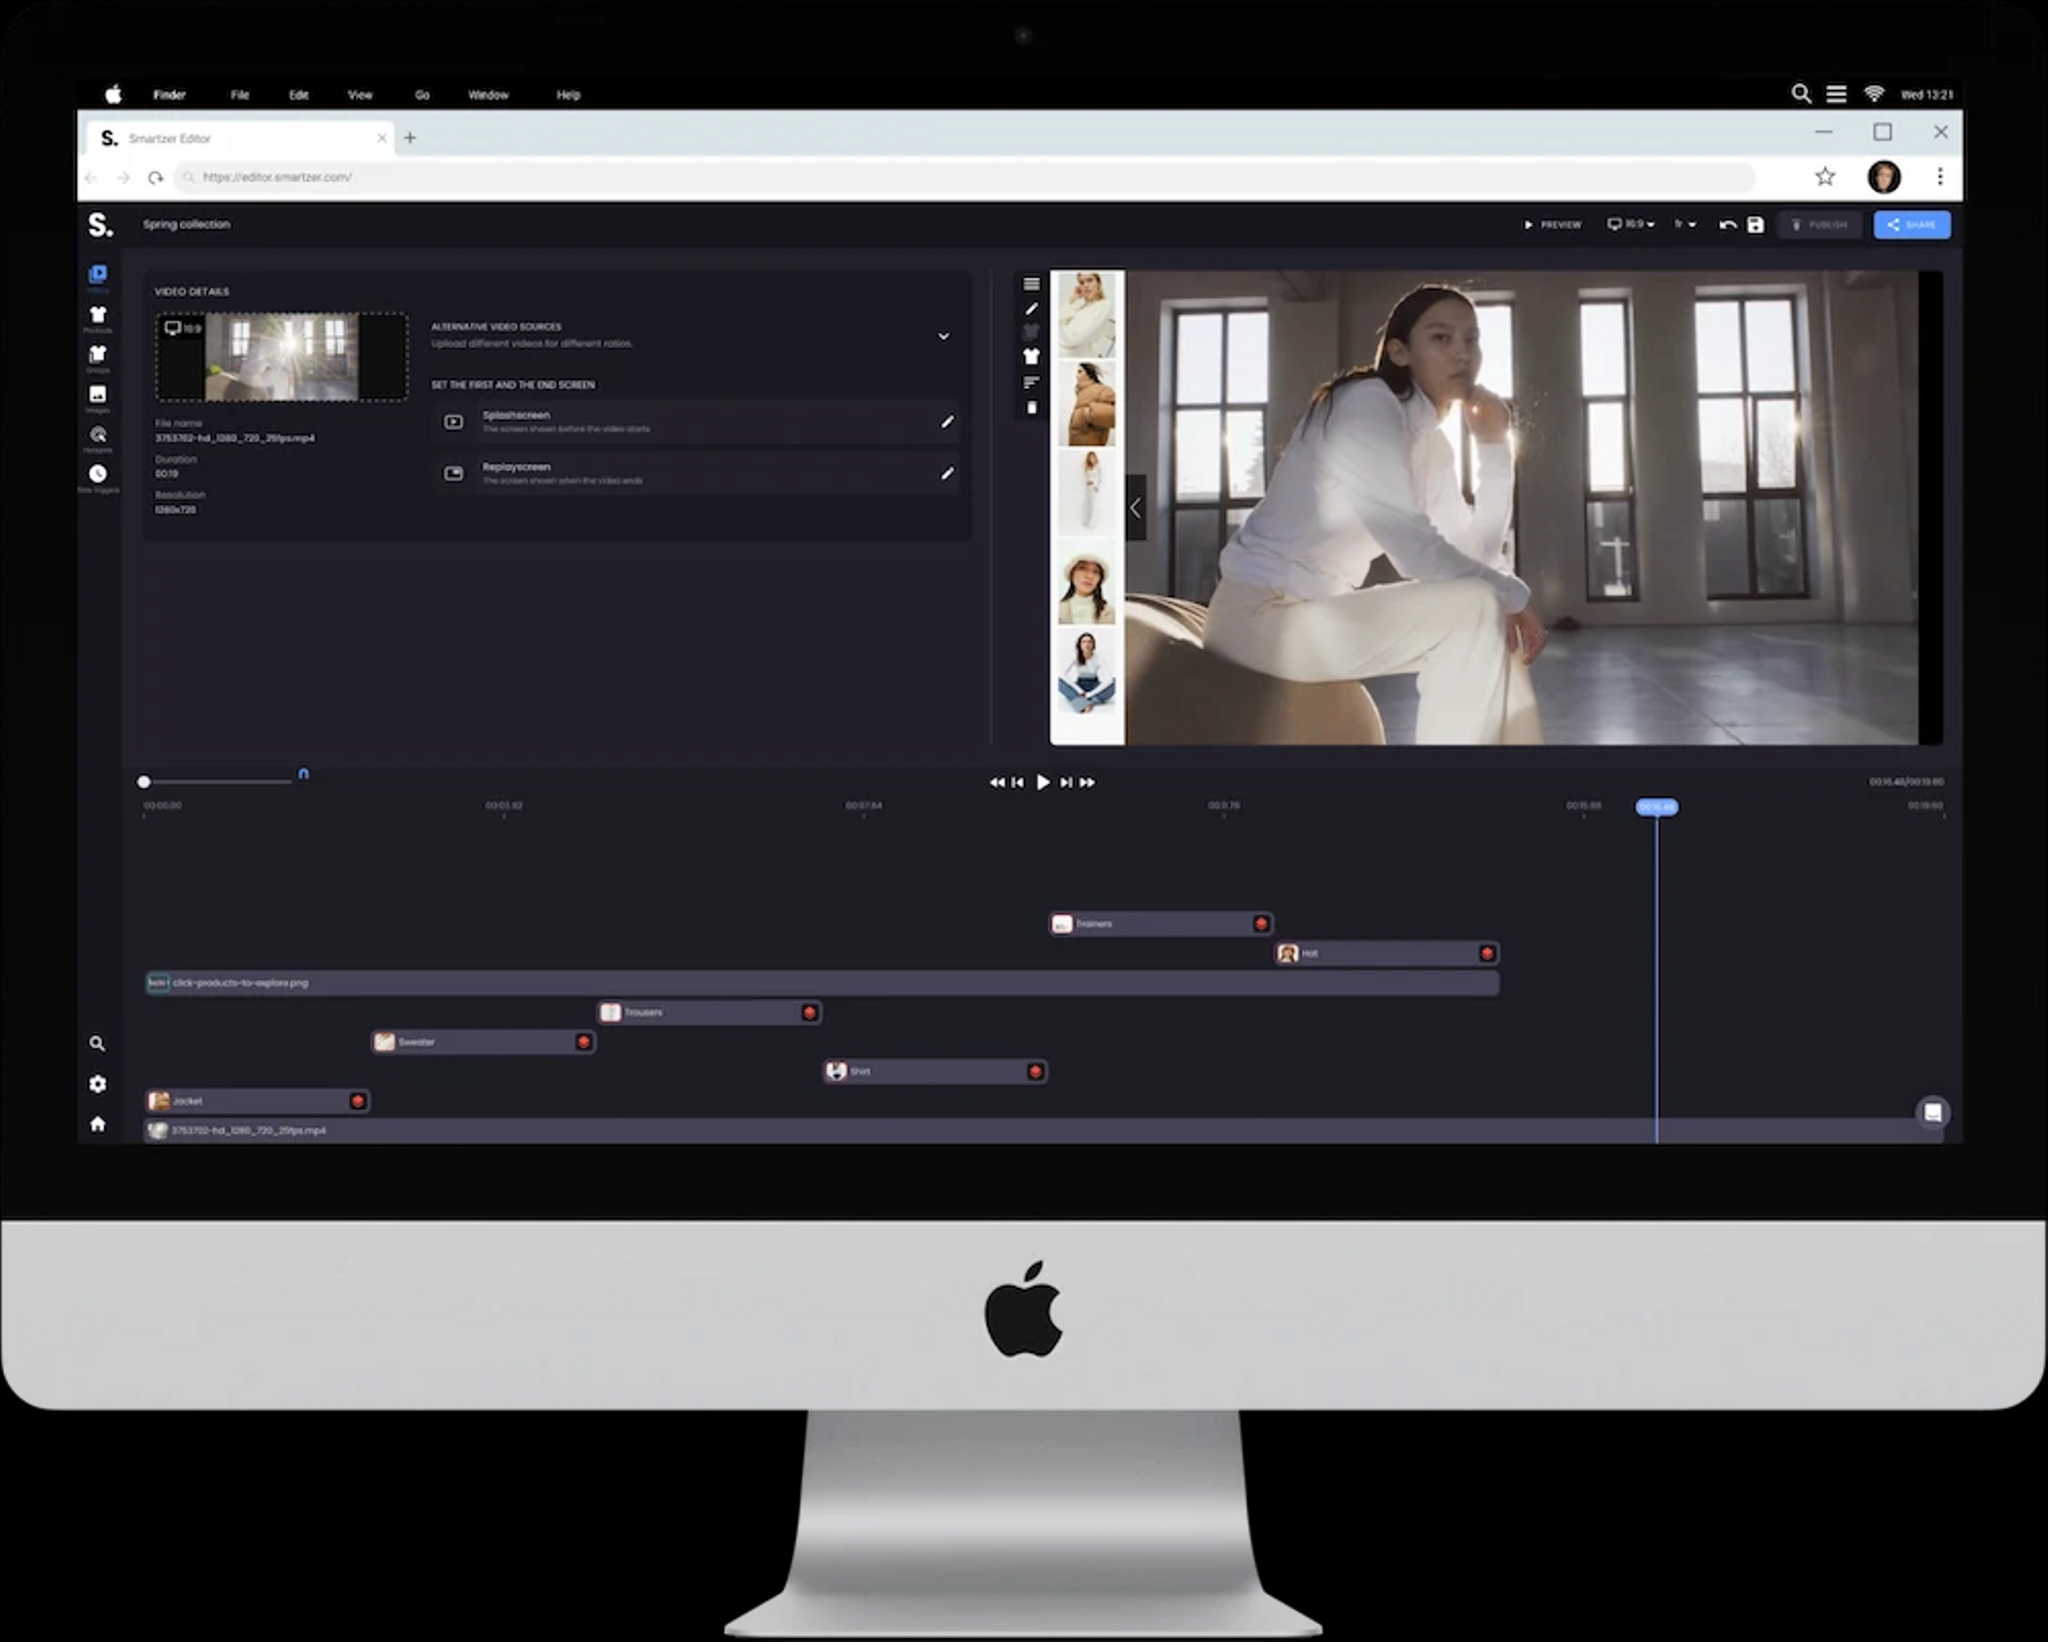
Task: Collapse product panel using left chevron
Action: pos(1135,508)
